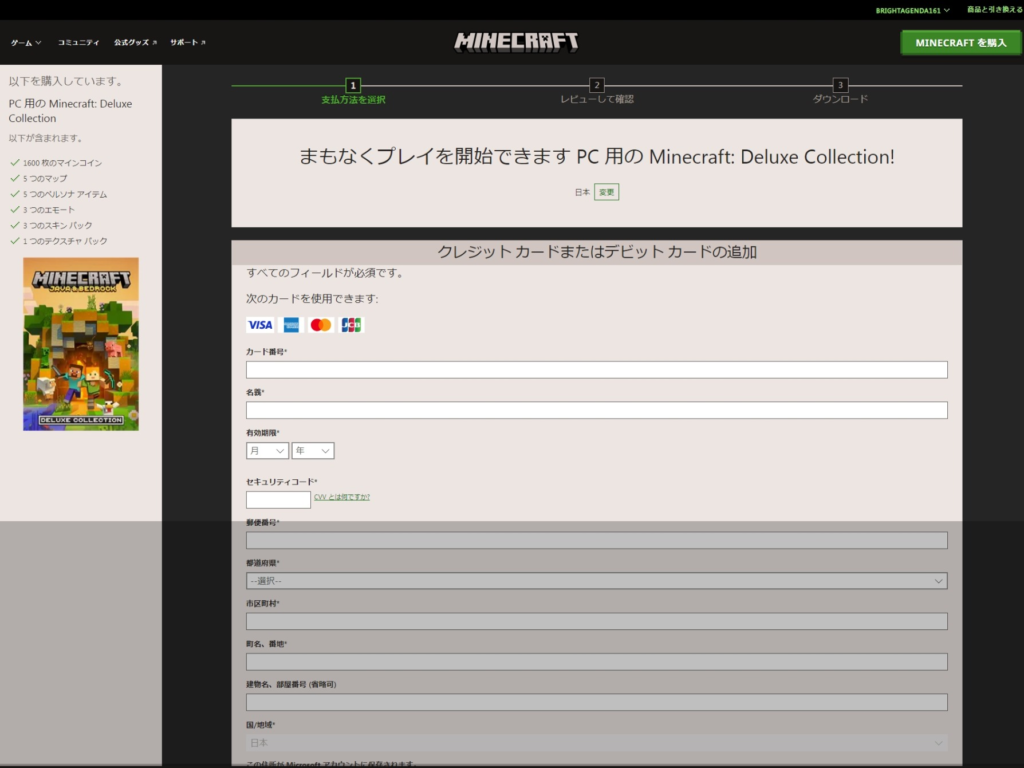Image resolution: width=1024 pixels, height=768 pixels.
Task: Select step 2 レビューして確認 marker
Action: (596, 86)
